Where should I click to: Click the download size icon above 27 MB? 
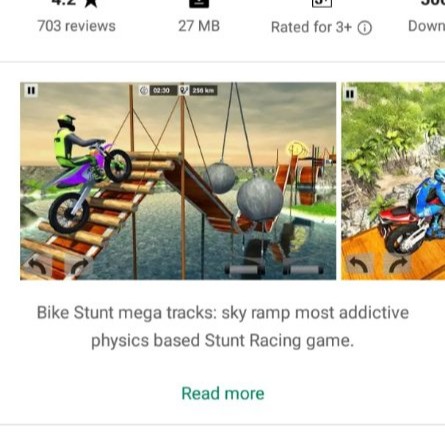[199, 3]
